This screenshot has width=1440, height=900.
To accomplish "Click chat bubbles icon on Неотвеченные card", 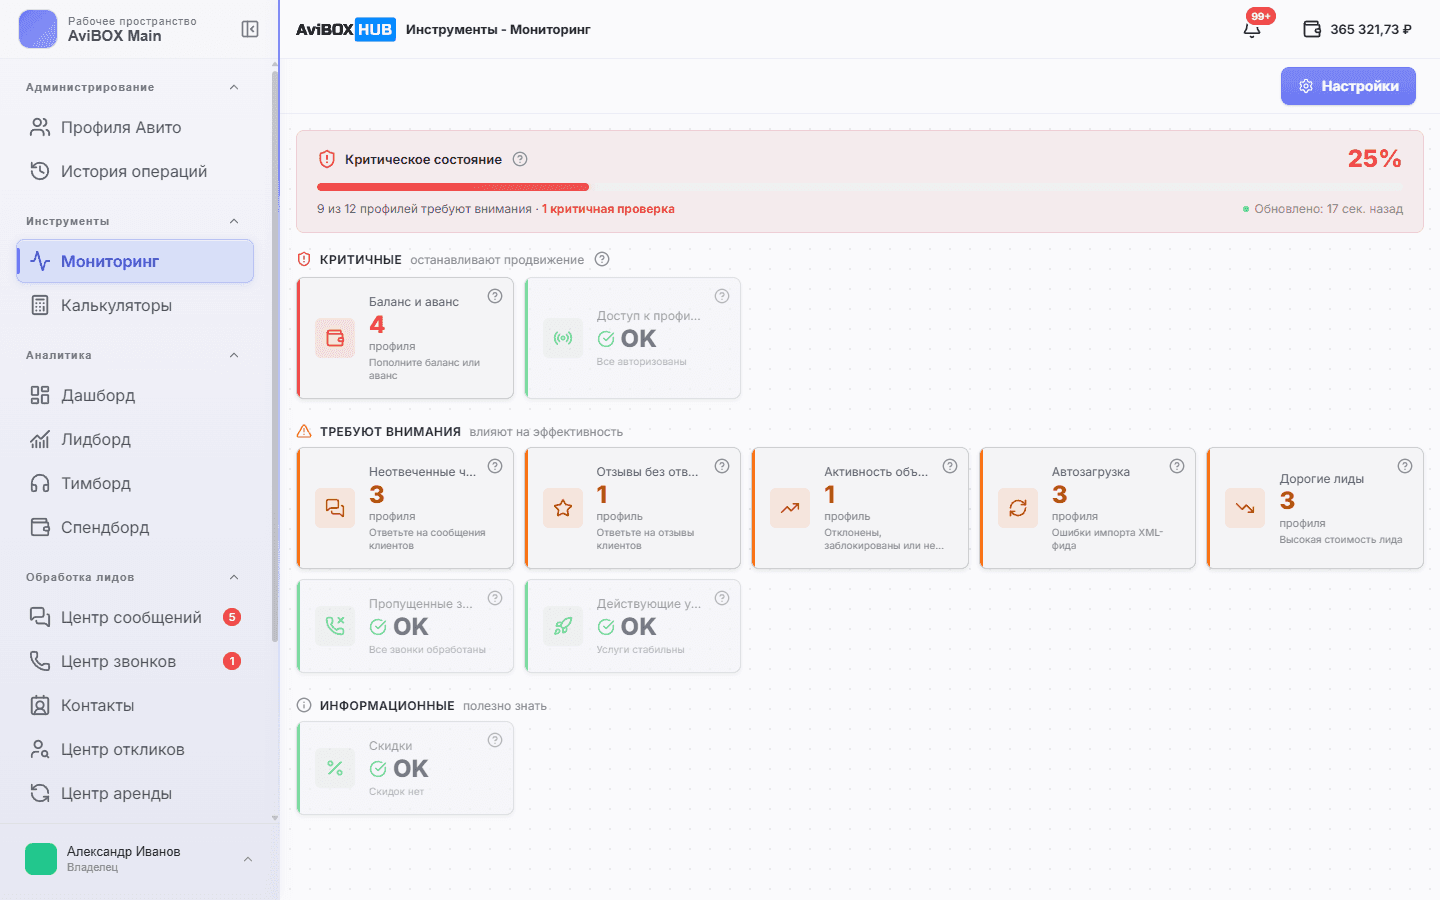I will pos(335,508).
